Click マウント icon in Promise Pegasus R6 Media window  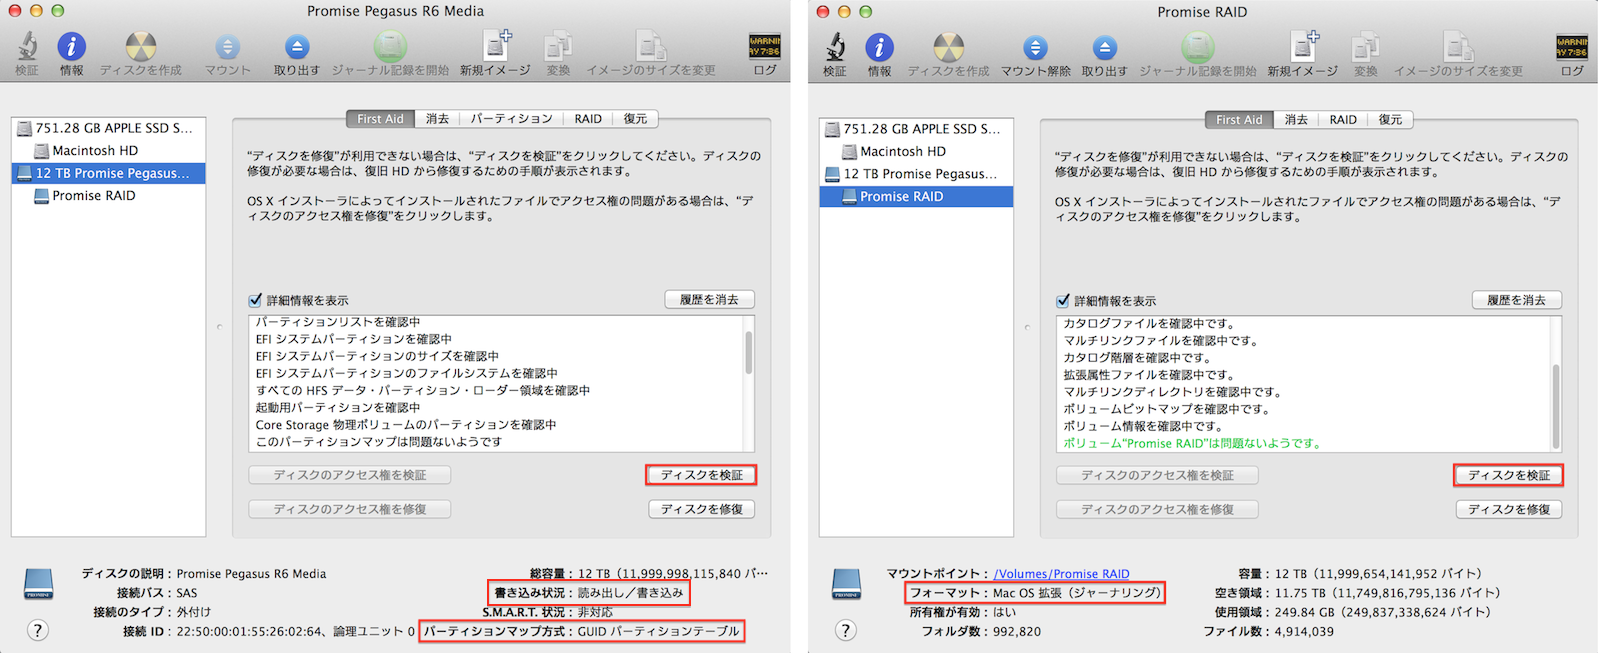228,47
